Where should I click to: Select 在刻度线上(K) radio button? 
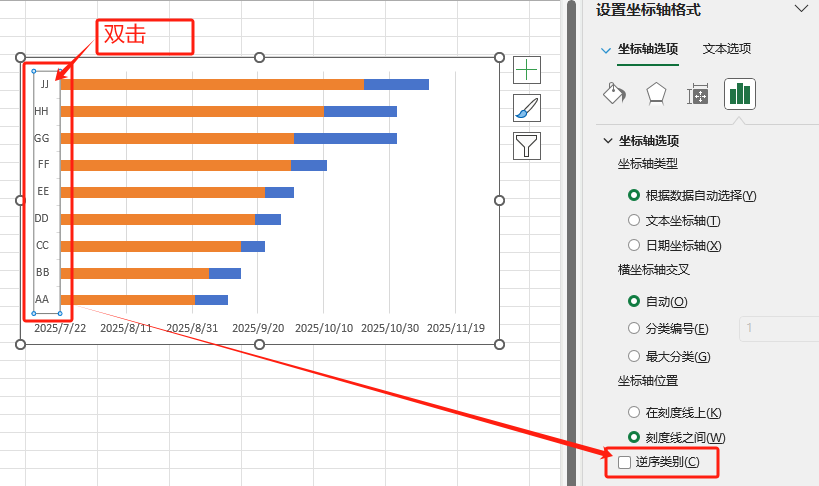click(634, 412)
